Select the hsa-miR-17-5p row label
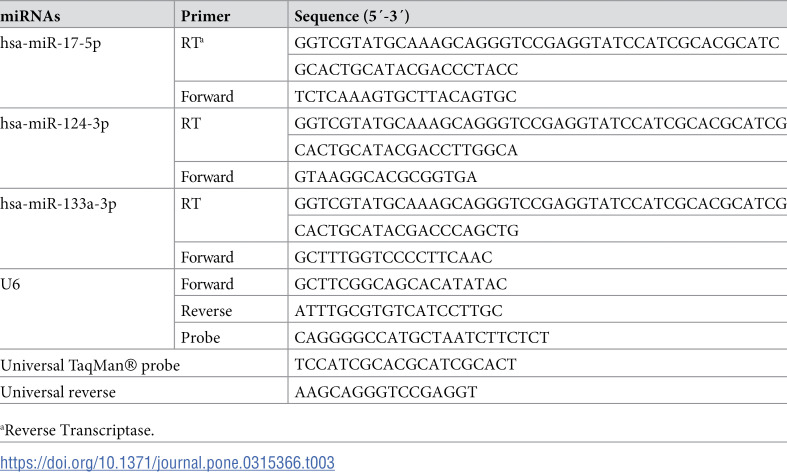Screen dimensions: 787x472 51,43
